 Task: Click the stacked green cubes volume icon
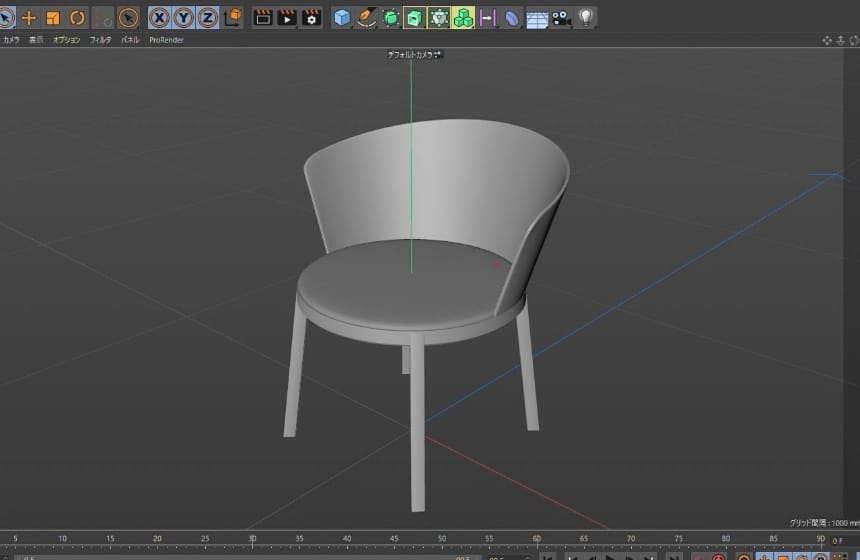(x=463, y=18)
